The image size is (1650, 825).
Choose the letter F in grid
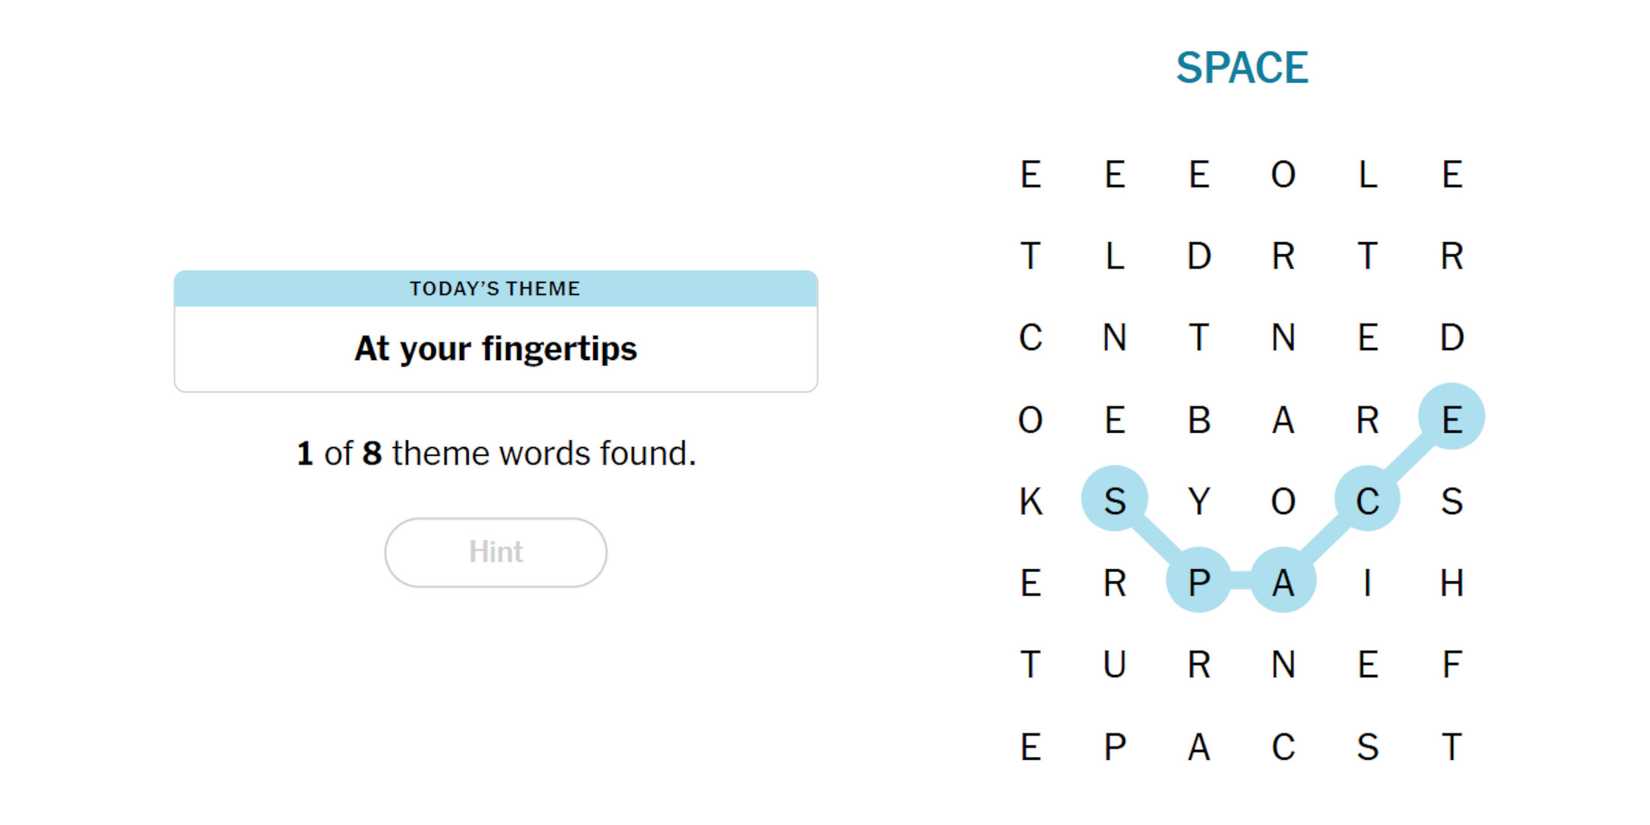(1451, 663)
